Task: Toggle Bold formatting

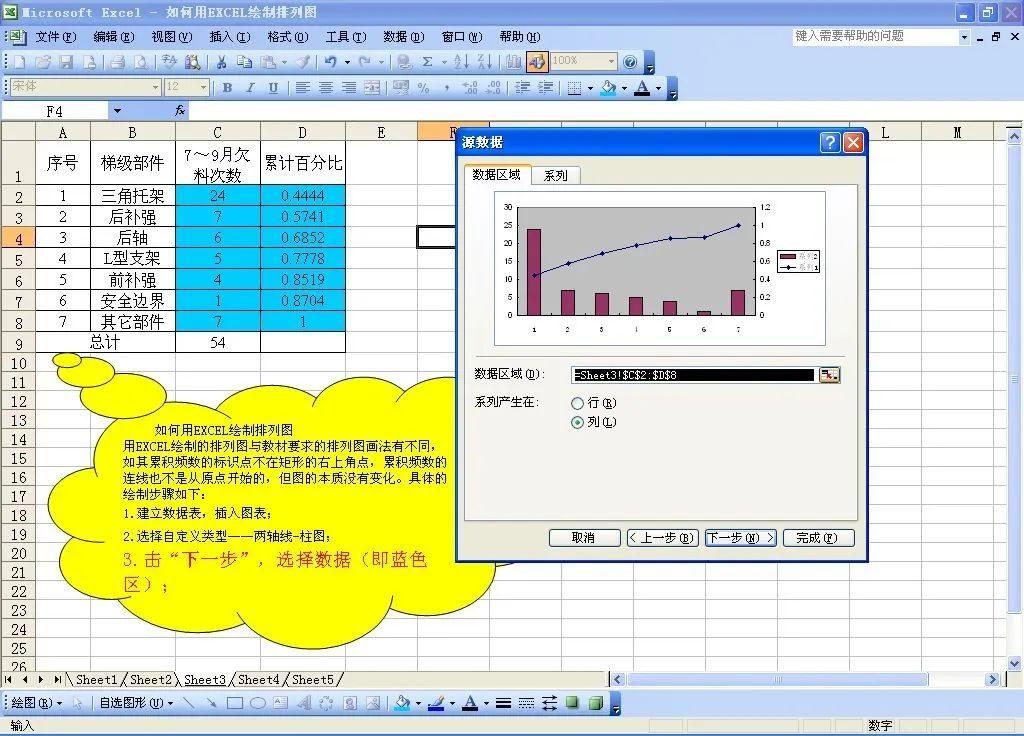Action: [227, 88]
